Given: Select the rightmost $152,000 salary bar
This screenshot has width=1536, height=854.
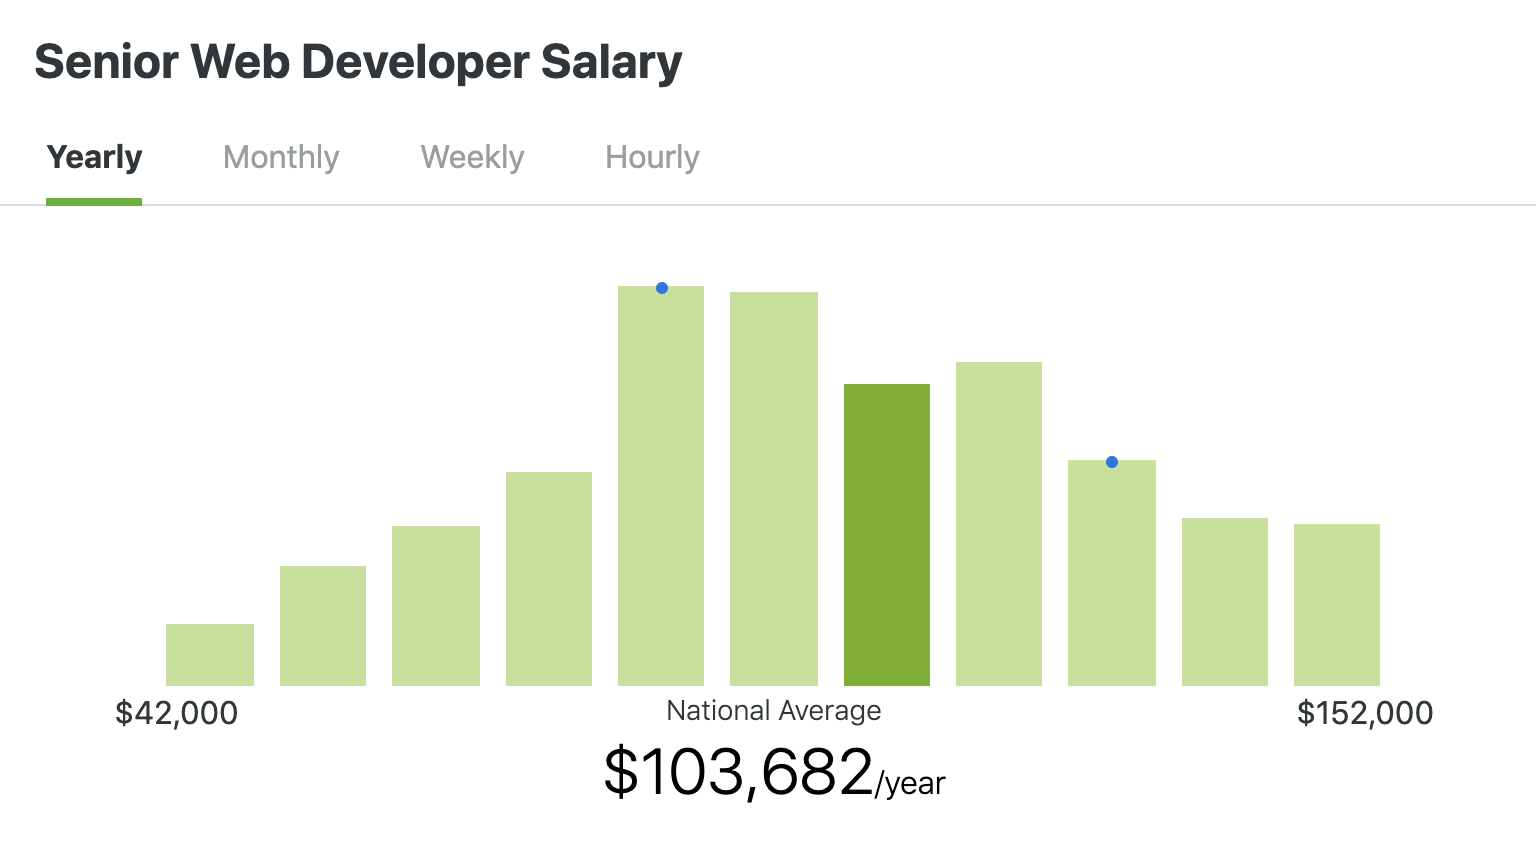Looking at the screenshot, I should (x=1336, y=600).
